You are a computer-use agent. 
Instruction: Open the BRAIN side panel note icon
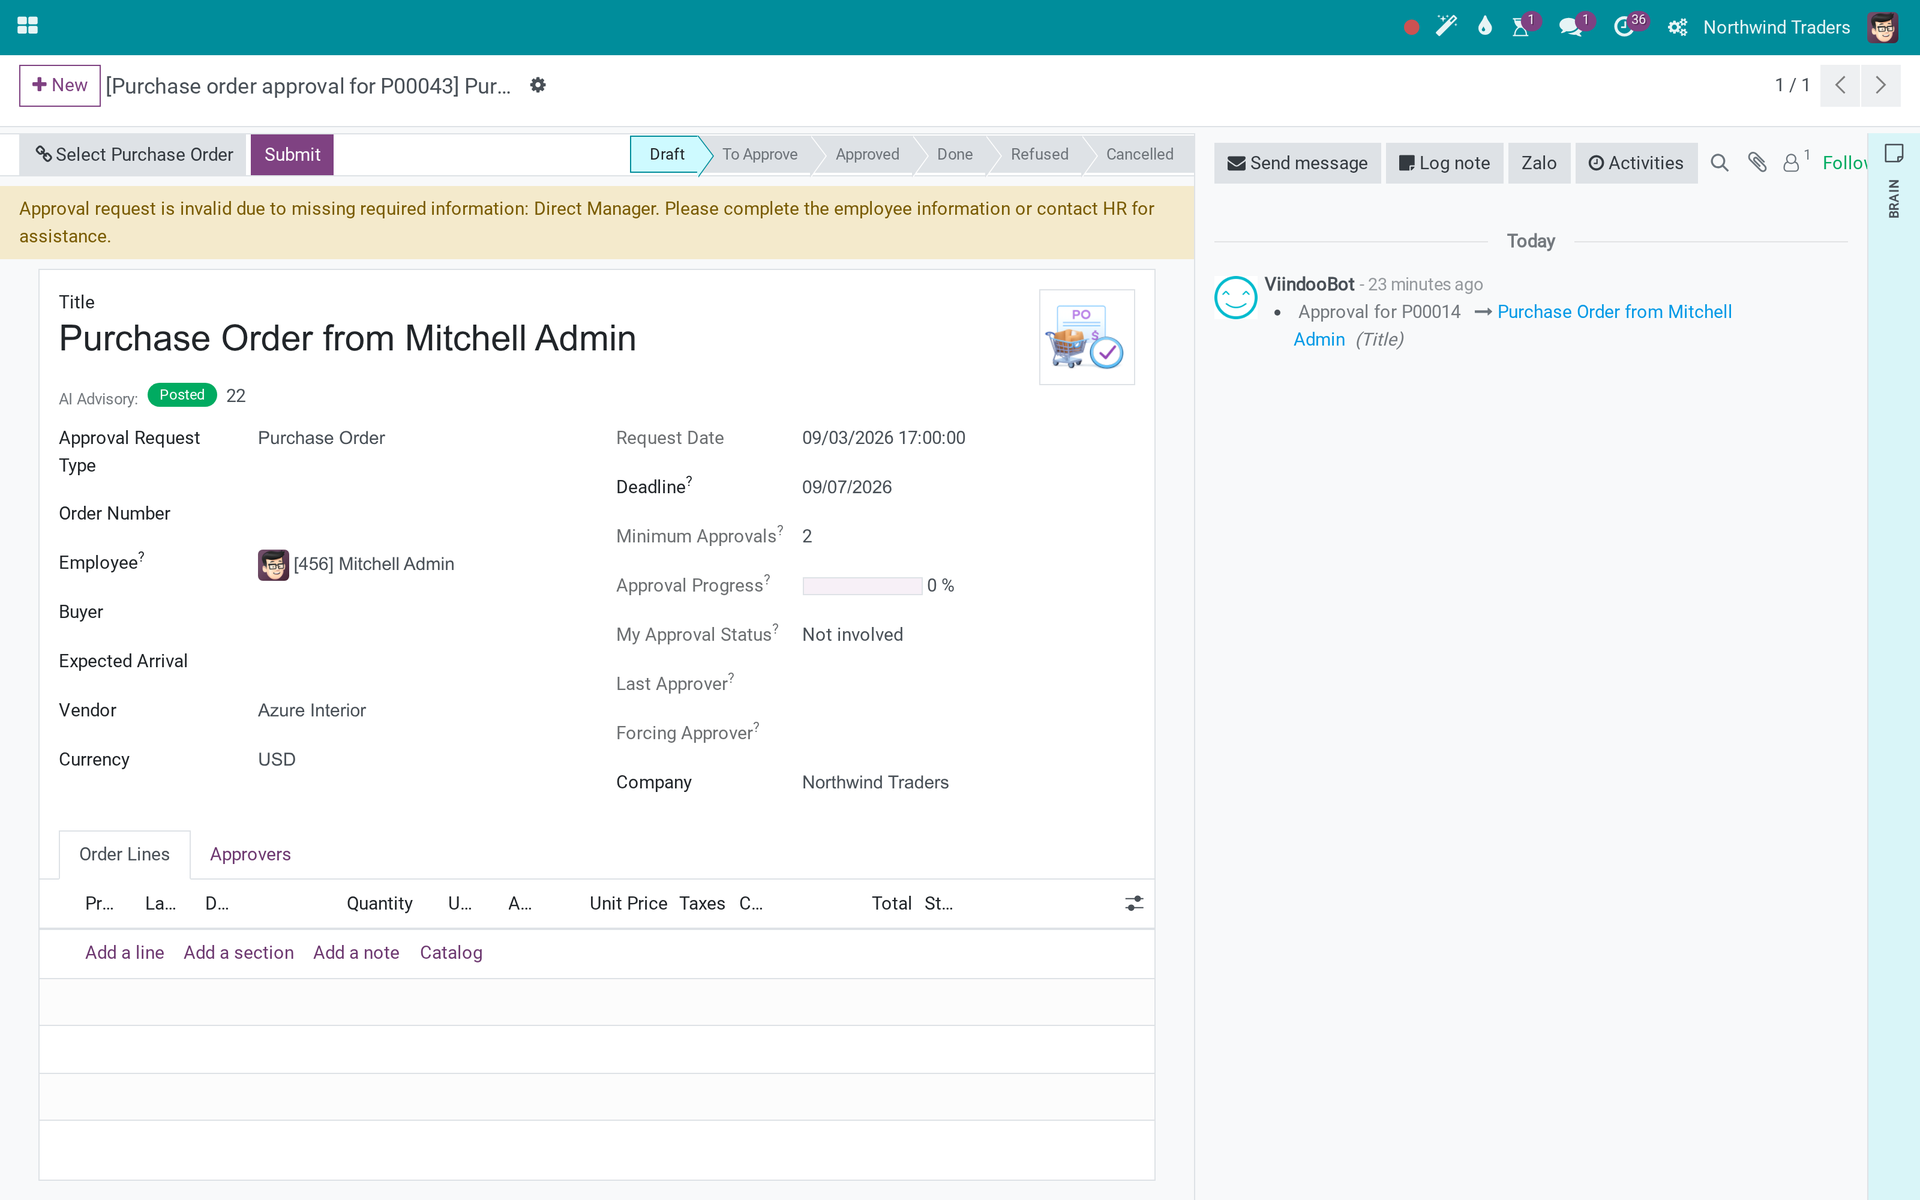1894,153
